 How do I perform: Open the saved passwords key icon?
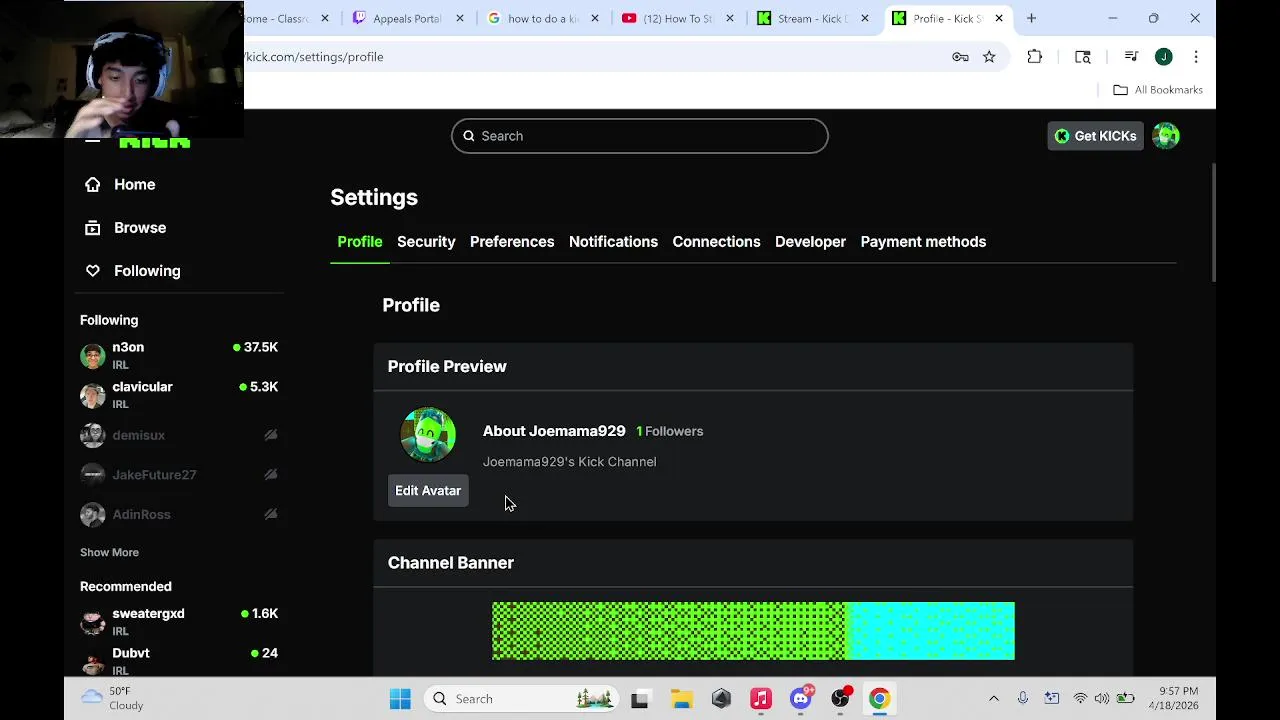point(960,57)
